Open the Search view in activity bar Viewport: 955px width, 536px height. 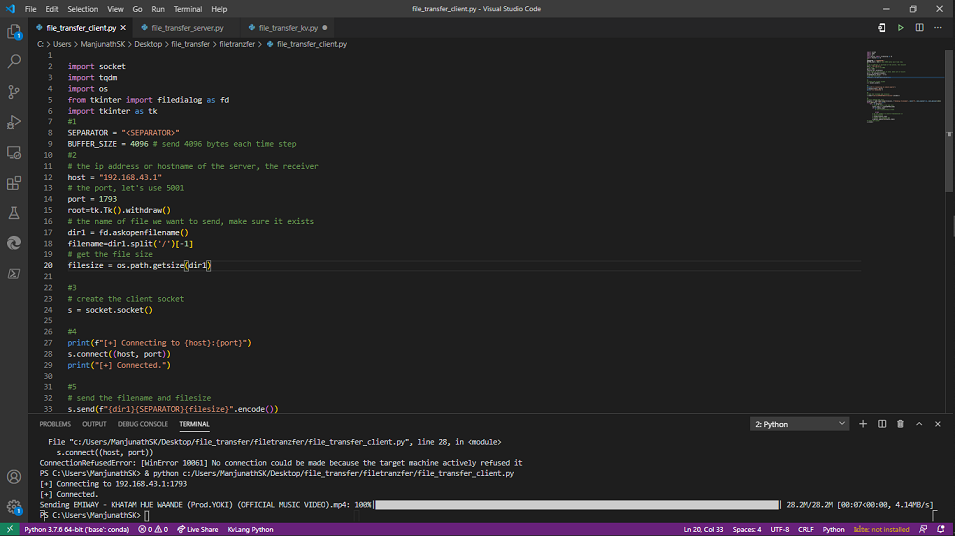click(13, 61)
